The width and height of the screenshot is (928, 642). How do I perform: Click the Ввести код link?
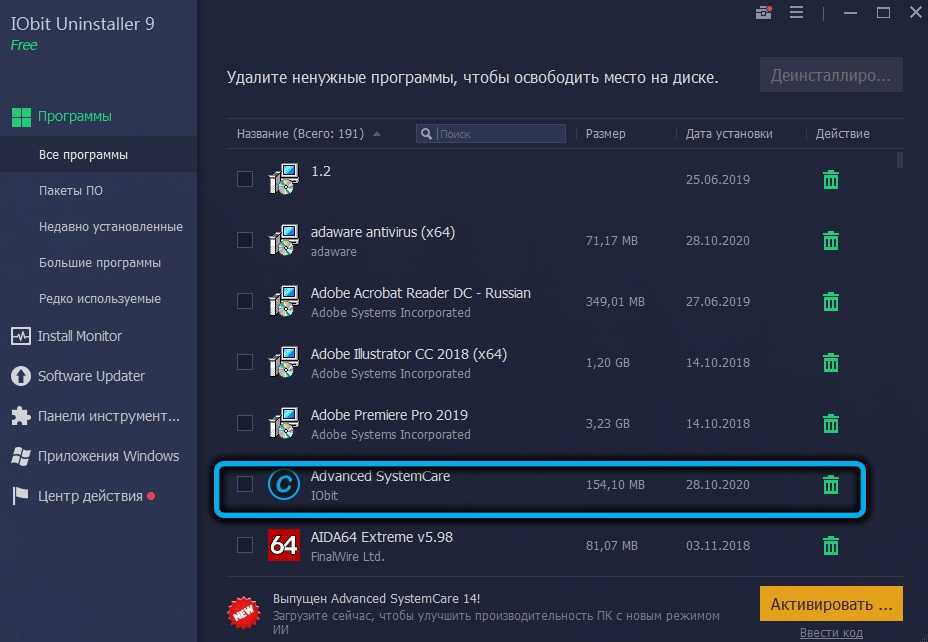coord(832,633)
